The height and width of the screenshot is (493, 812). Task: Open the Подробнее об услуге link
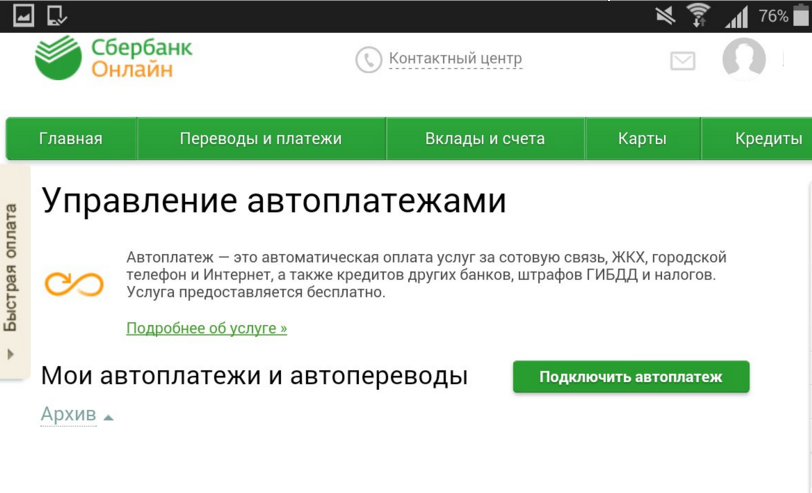(207, 328)
